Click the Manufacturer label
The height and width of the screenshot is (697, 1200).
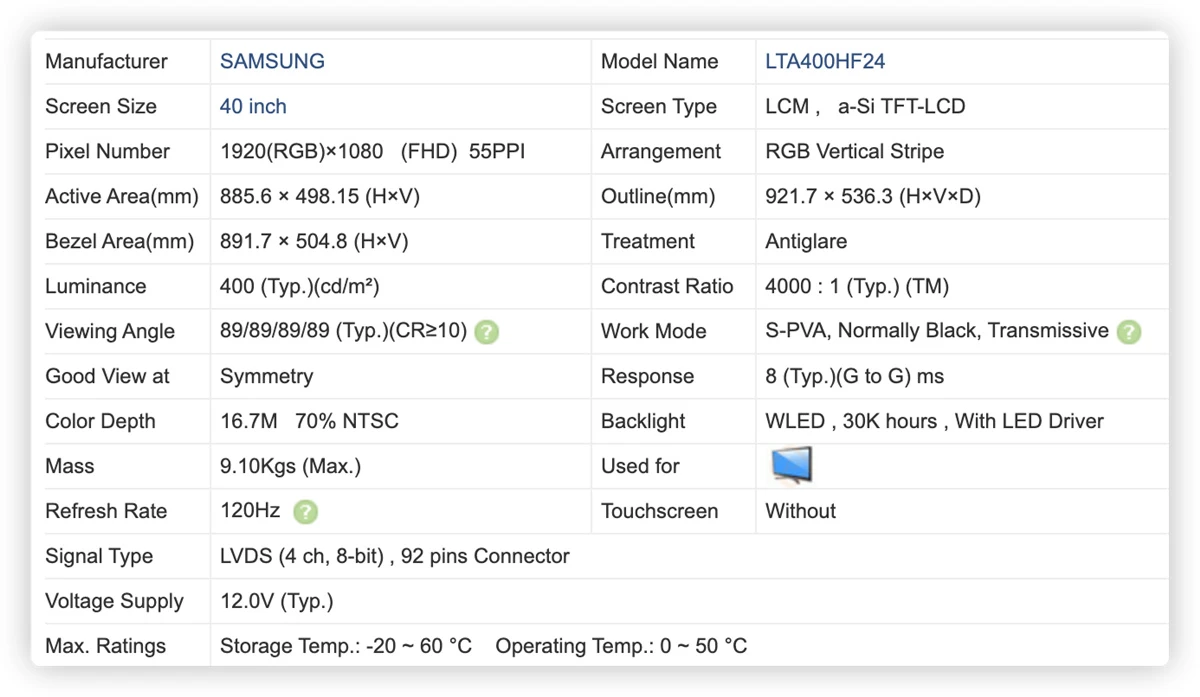[x=106, y=61]
